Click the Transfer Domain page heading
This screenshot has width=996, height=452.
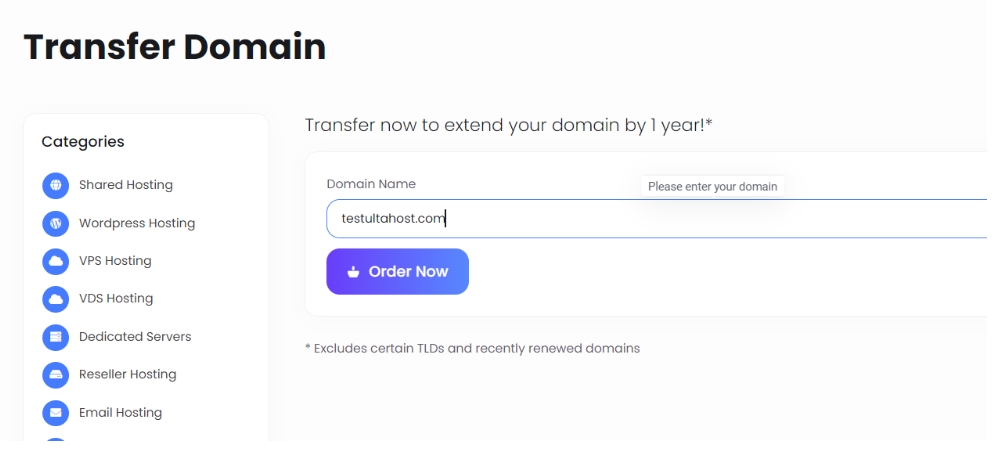coord(175,47)
